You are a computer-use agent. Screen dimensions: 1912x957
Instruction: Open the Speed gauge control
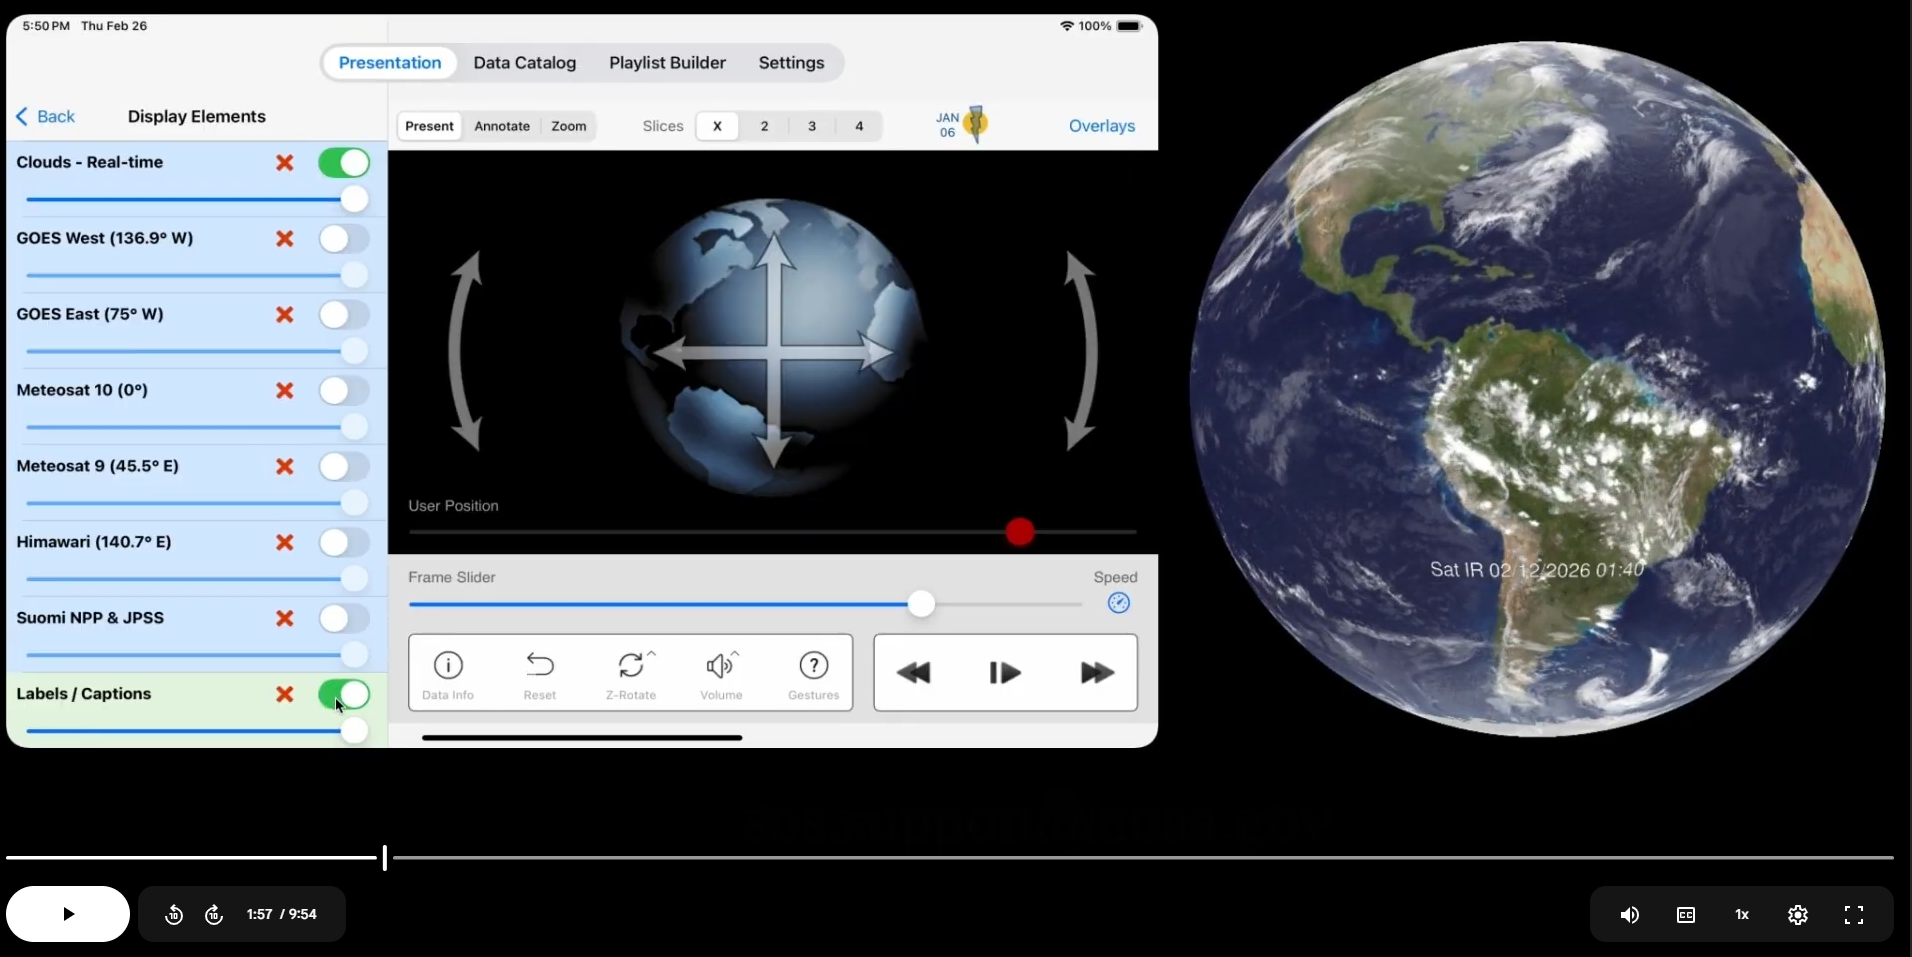(x=1118, y=603)
